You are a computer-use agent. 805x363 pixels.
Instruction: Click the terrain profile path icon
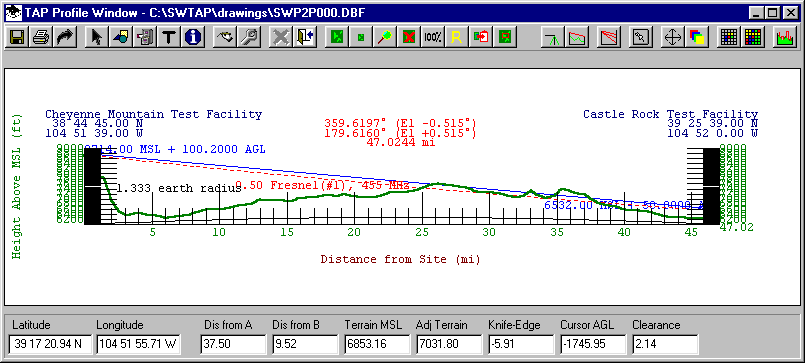[x=577, y=37]
